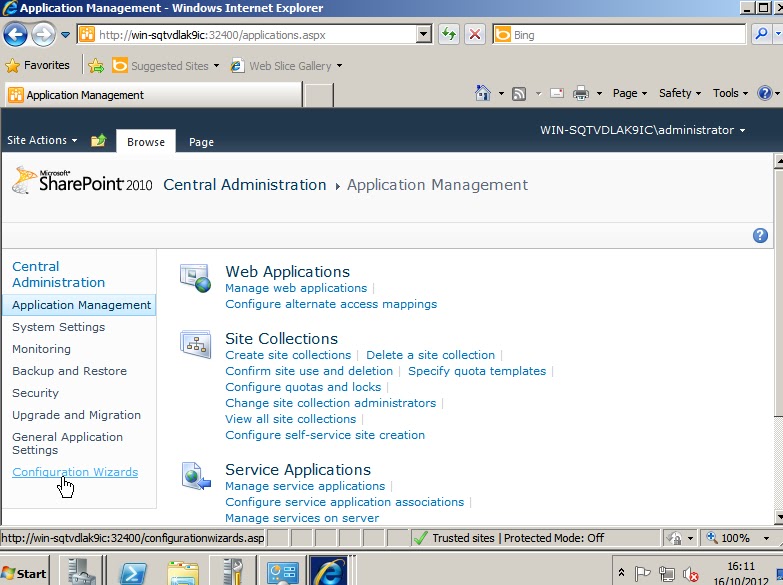Screen dimensions: 783x585
Task: Click the Home page house icon
Action: tap(482, 93)
